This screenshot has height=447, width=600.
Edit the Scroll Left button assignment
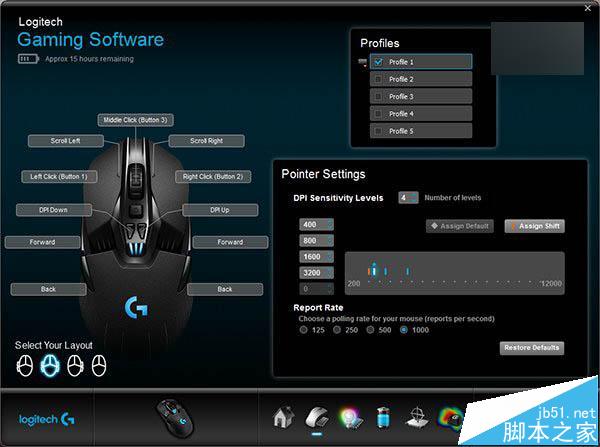[66, 141]
